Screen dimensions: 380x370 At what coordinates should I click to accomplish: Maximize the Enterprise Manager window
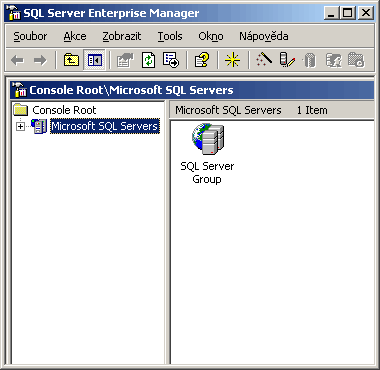(347, 13)
